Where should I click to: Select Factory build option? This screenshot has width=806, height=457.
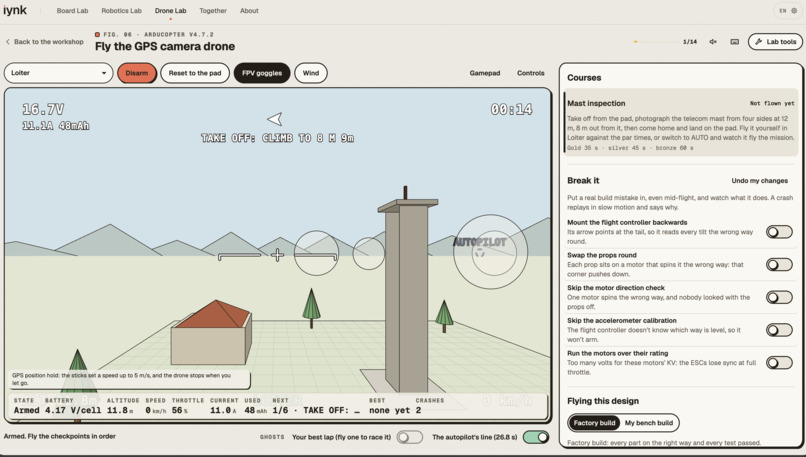click(x=594, y=423)
